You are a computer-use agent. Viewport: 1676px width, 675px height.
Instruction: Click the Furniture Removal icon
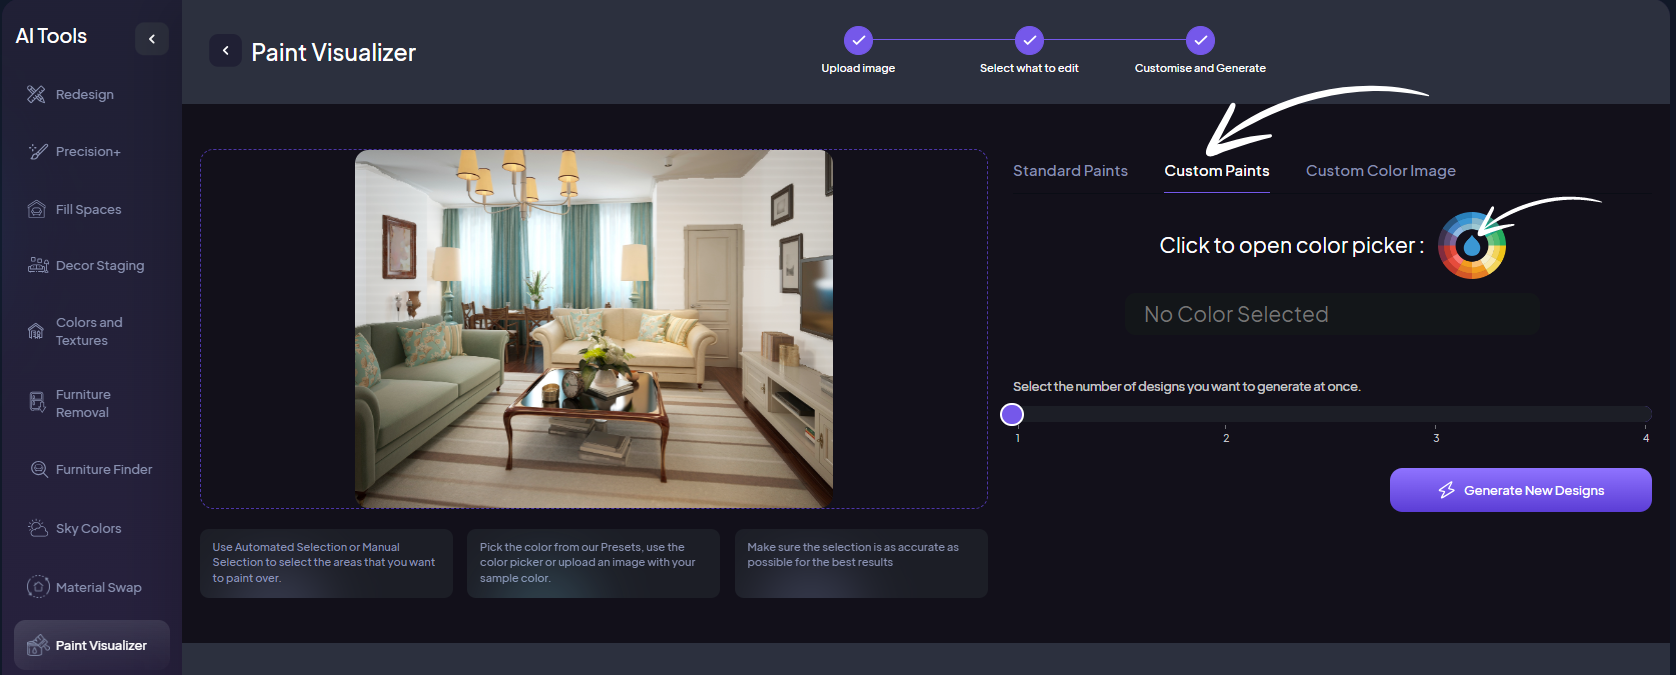point(37,402)
